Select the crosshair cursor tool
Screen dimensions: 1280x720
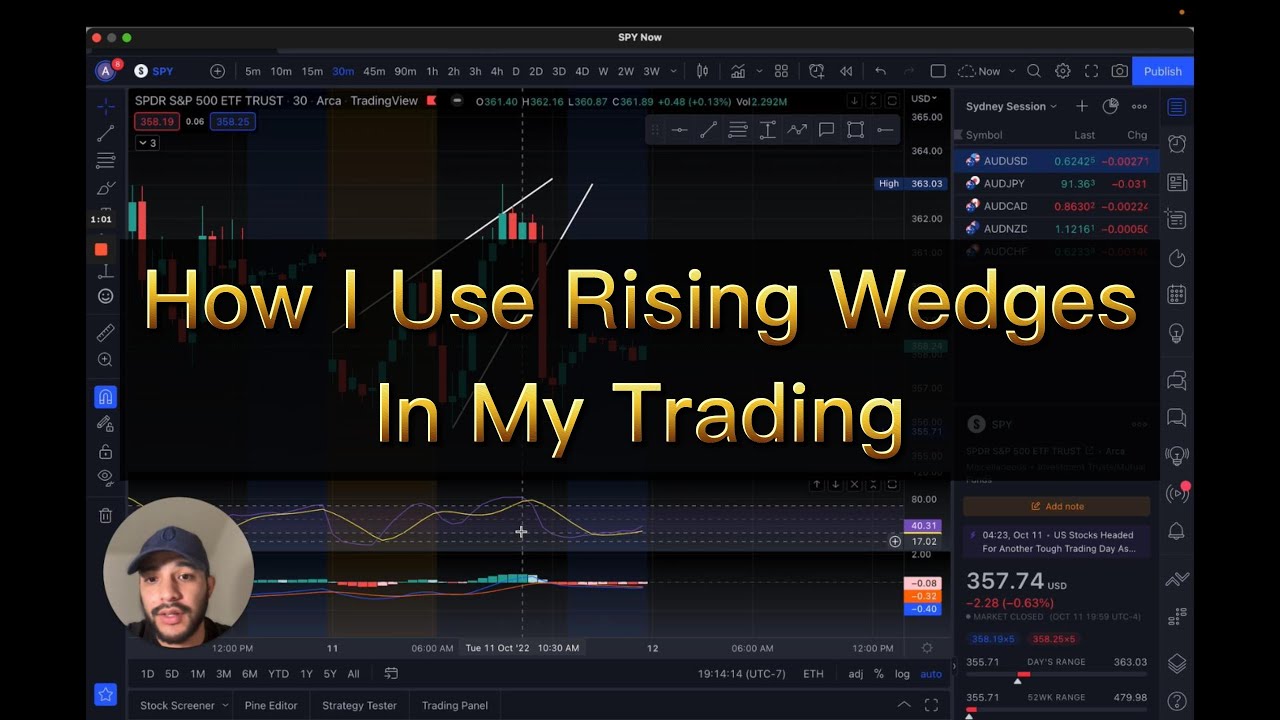coord(105,106)
